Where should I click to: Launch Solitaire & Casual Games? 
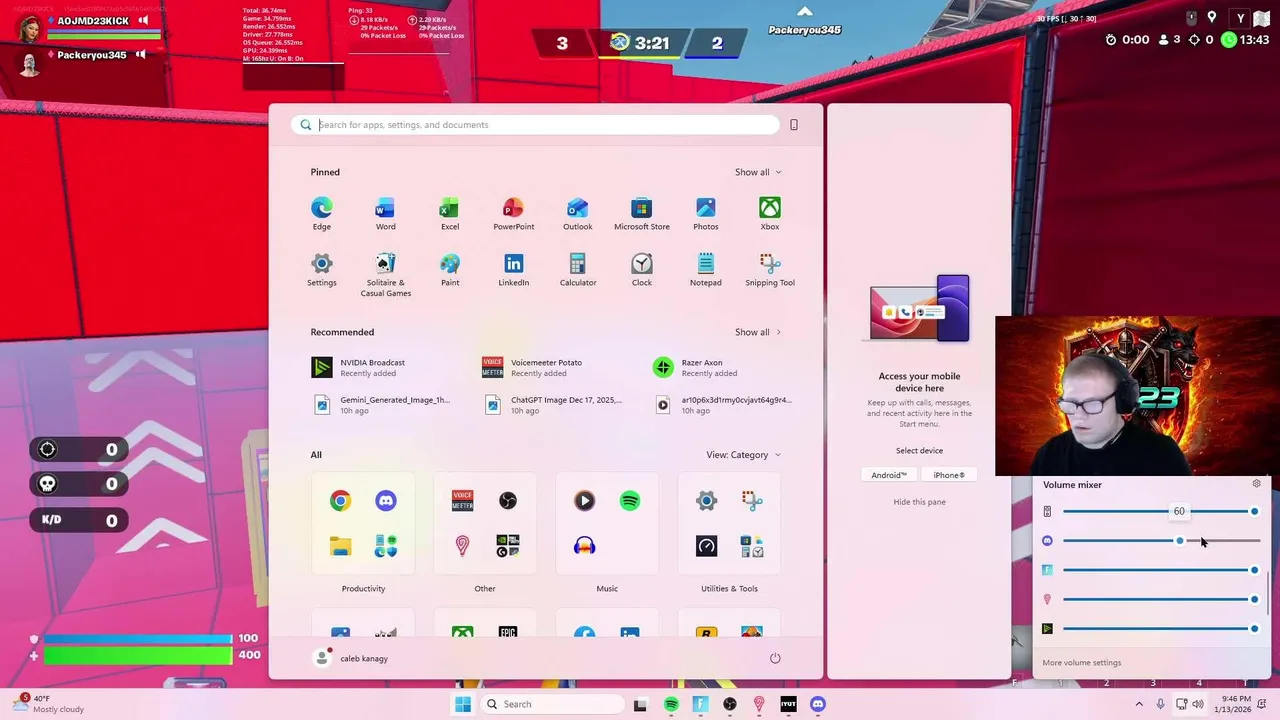pyautogui.click(x=385, y=274)
